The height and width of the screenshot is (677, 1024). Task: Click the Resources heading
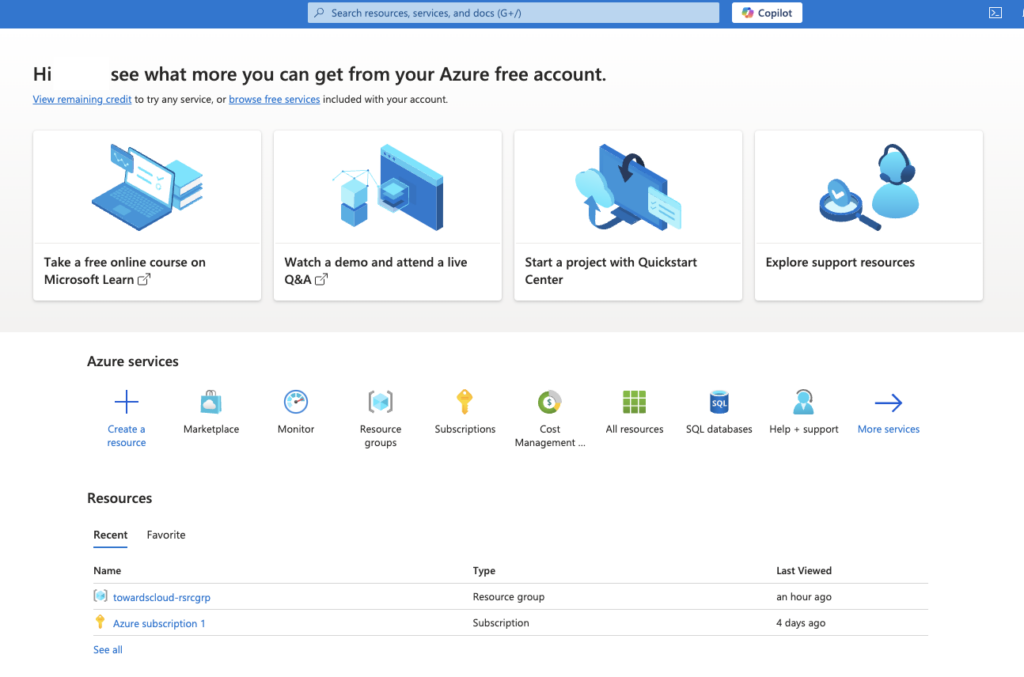(x=120, y=498)
